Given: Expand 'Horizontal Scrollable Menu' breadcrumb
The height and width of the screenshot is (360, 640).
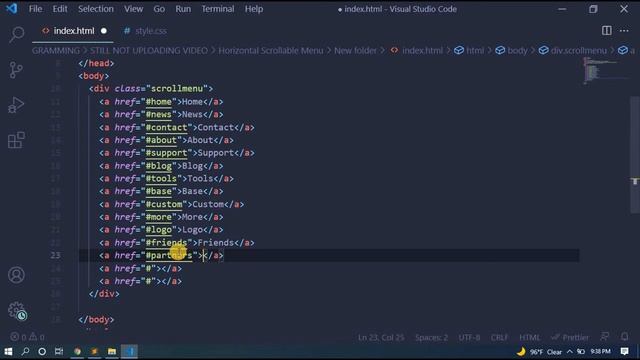Looking at the screenshot, I should pyautogui.click(x=271, y=51).
